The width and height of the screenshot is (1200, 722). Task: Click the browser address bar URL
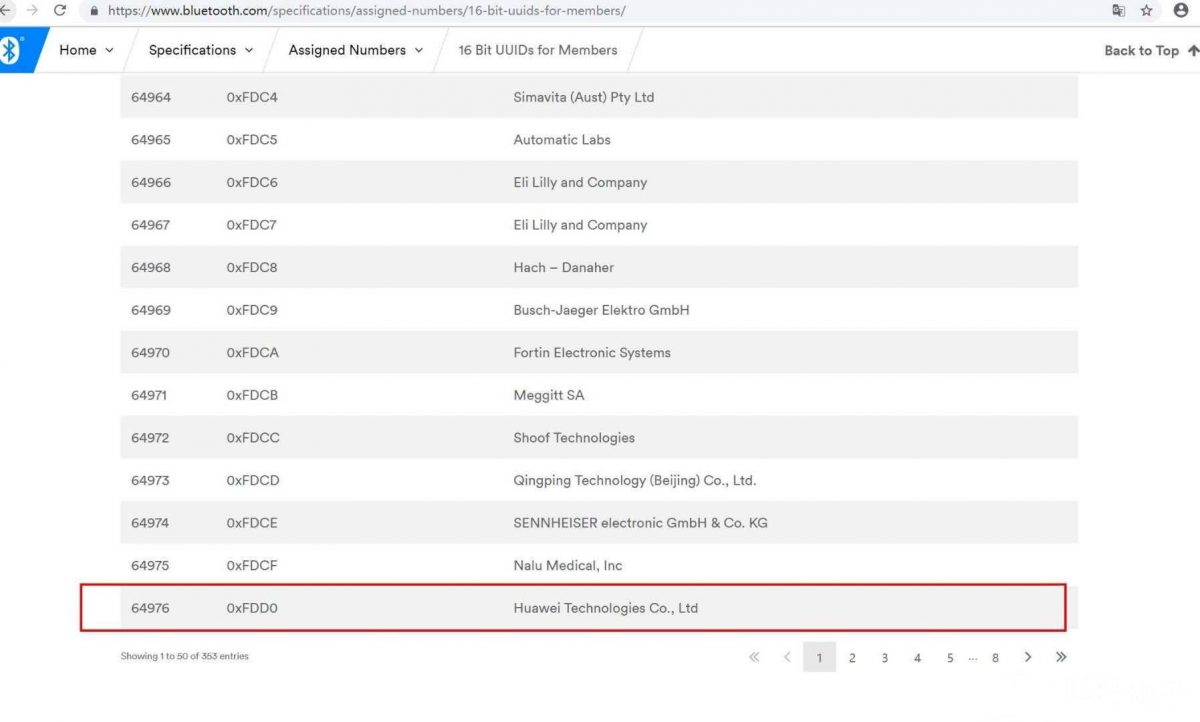click(365, 11)
